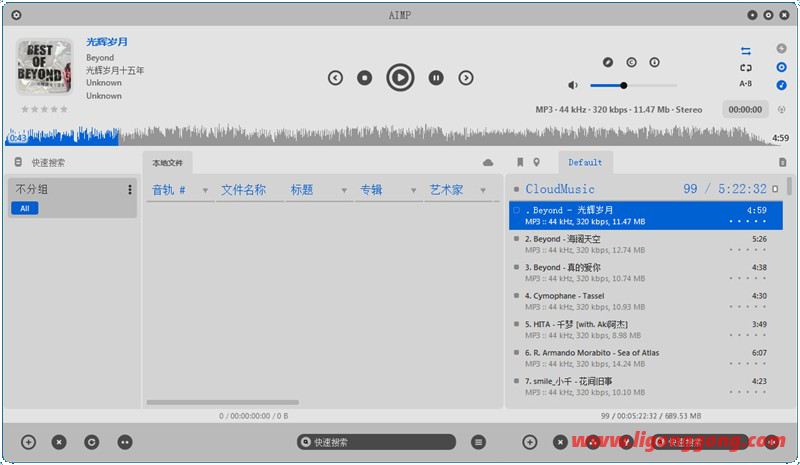Click the circled info icon above volume
This screenshot has height=465, width=800.
(x=655, y=62)
